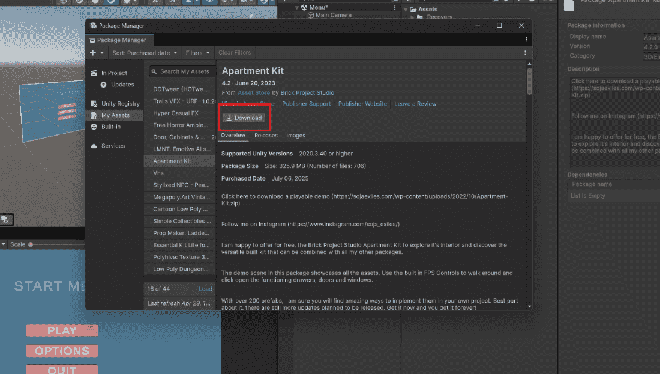660x374 pixels.
Task: Select the DOTween package row
Action: 180,89
